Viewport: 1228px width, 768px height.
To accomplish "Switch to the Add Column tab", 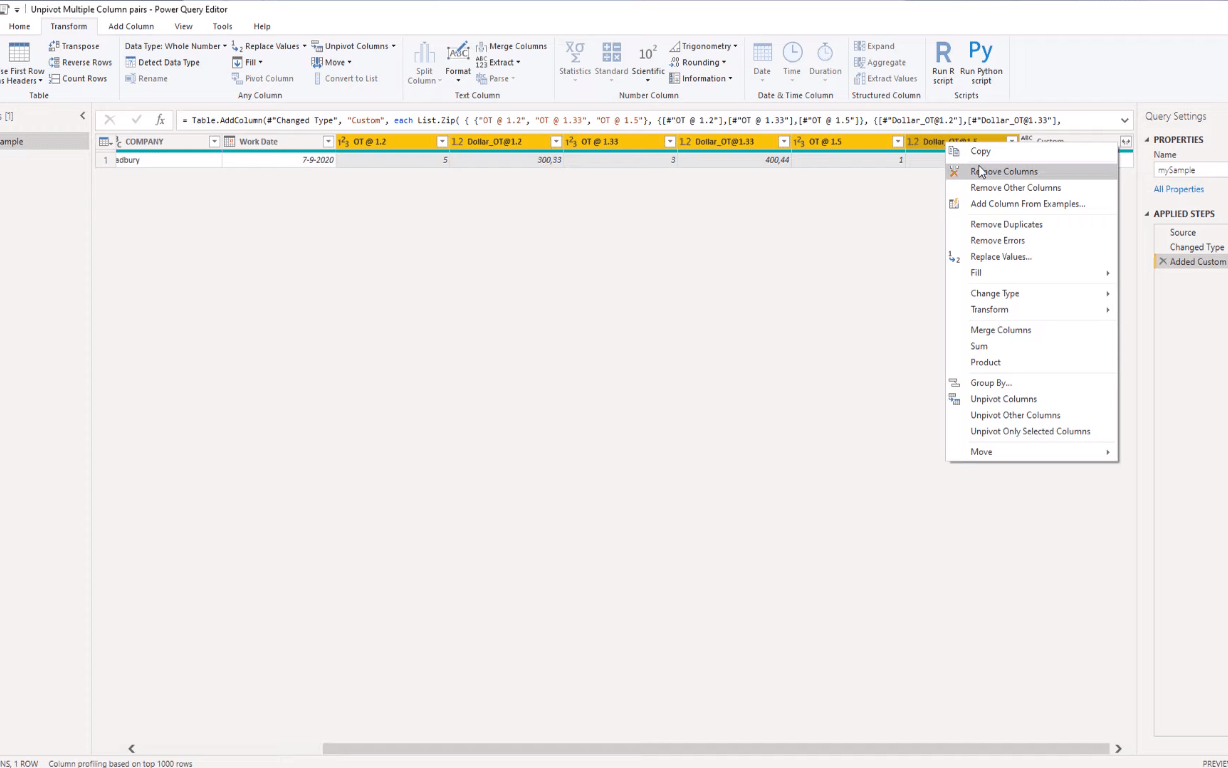I will [131, 27].
